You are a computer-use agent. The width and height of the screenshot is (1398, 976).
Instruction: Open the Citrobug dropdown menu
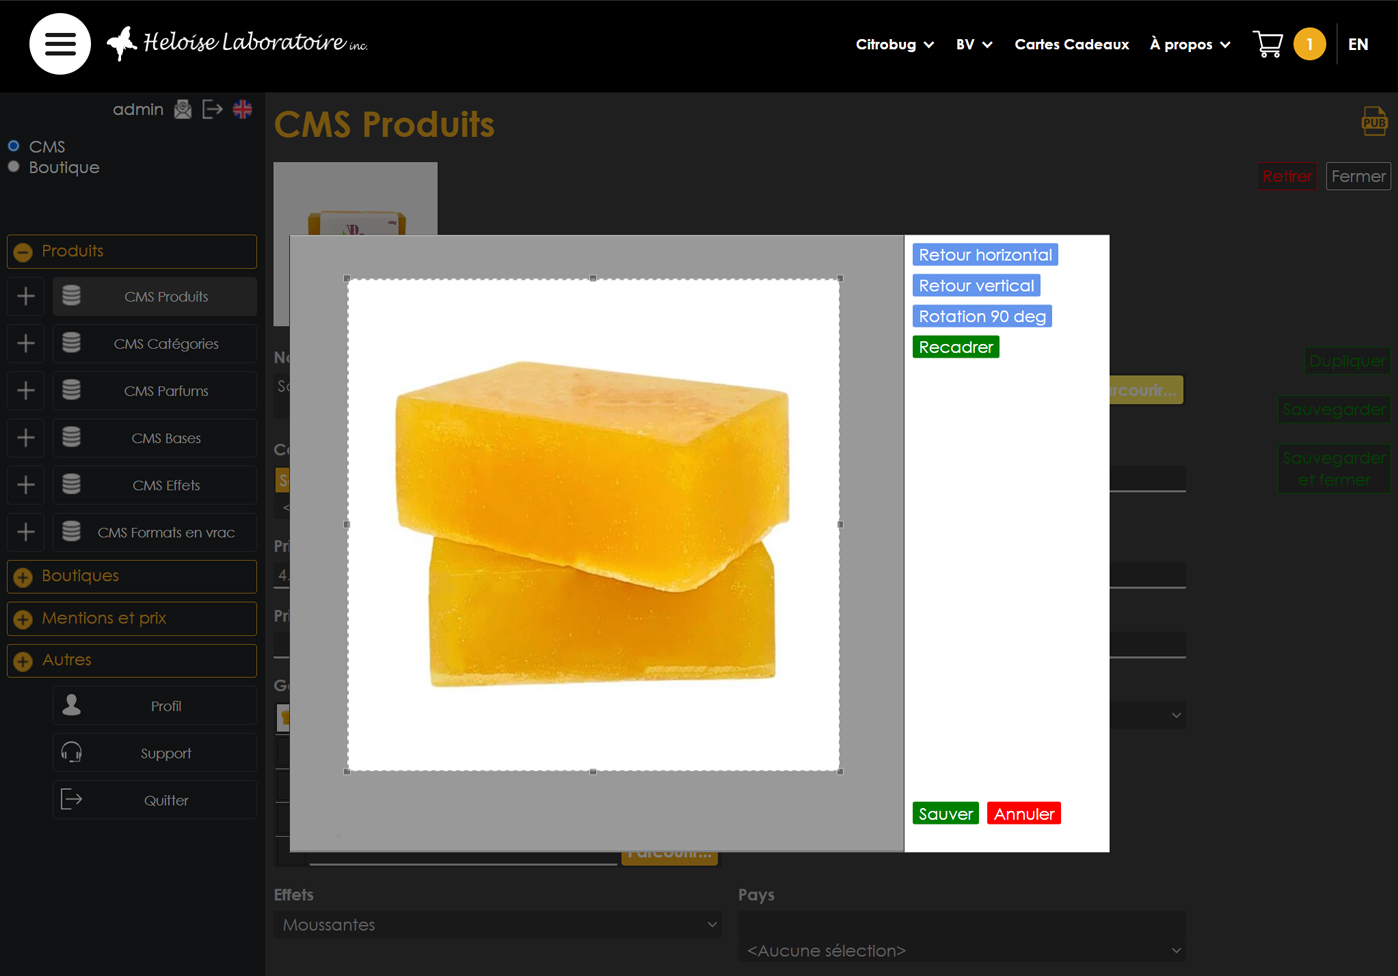[x=894, y=44]
